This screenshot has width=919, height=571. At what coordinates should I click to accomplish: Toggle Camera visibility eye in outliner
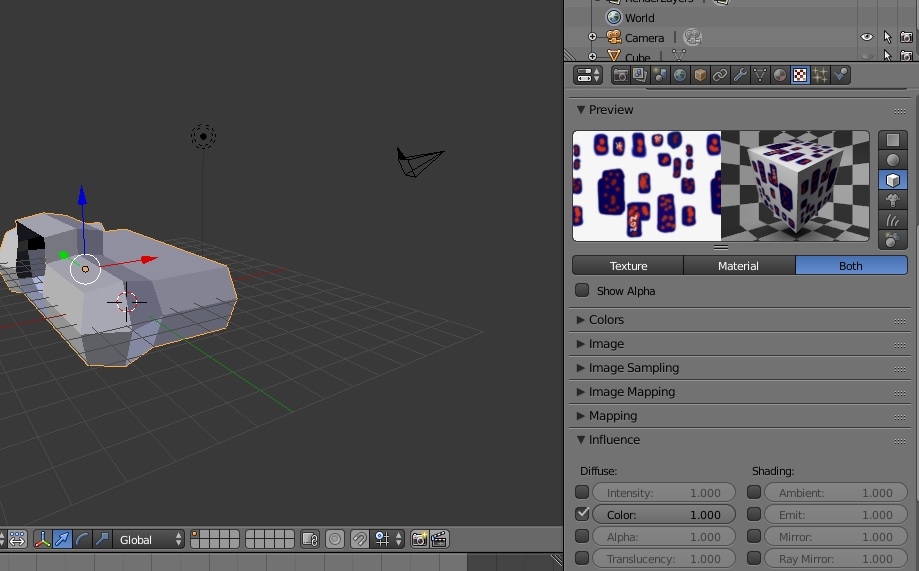[867, 38]
